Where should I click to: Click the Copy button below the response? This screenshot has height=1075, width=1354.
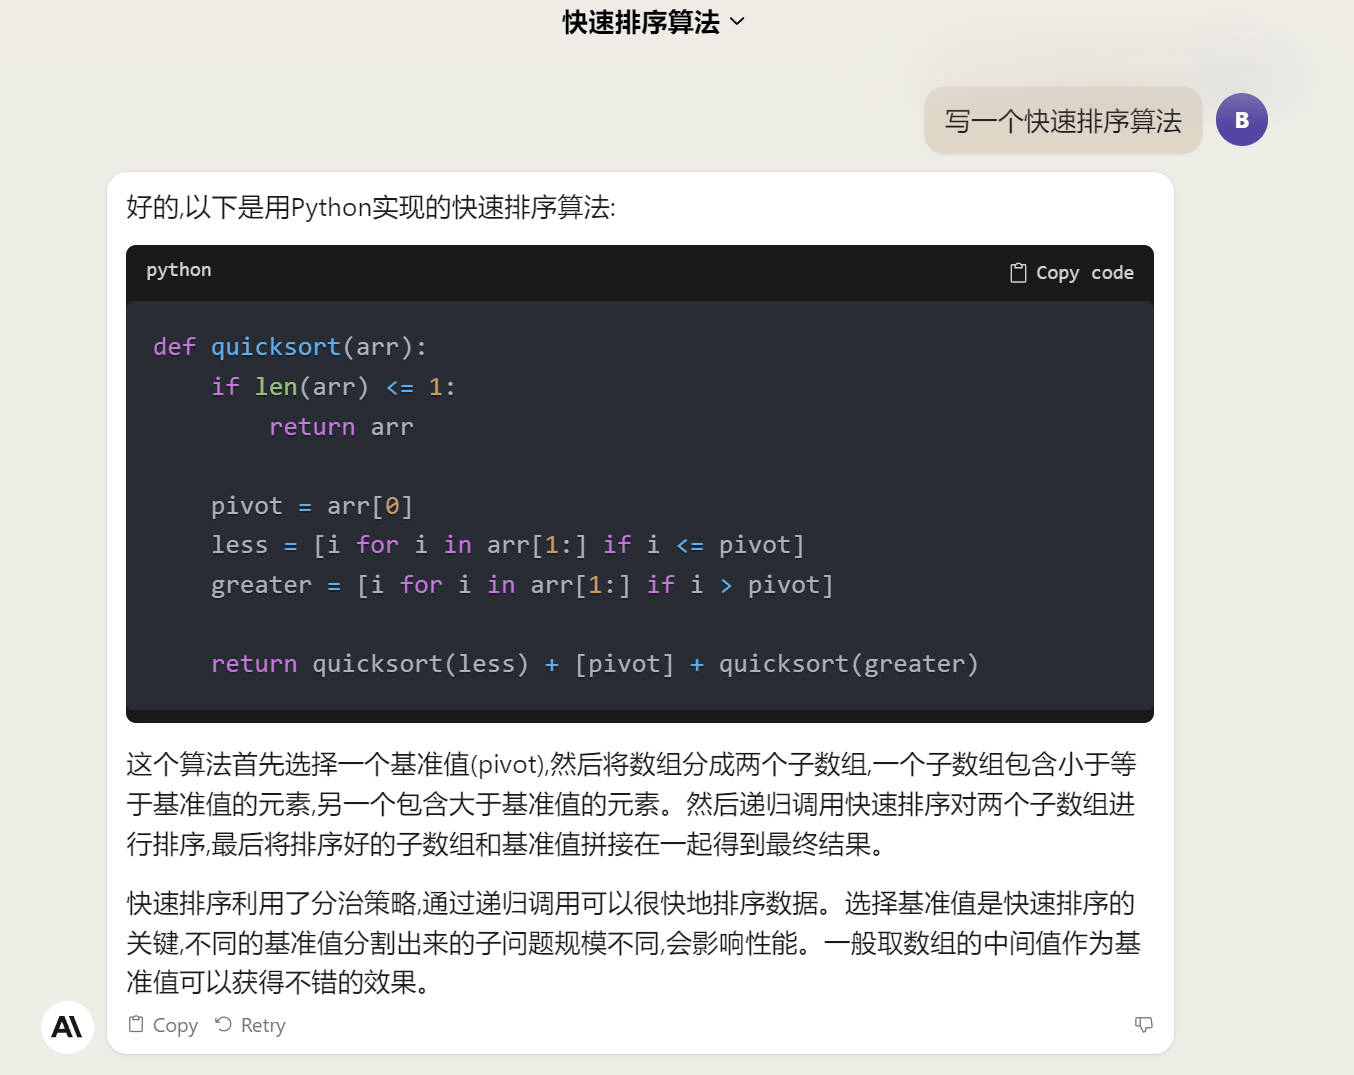click(x=163, y=1025)
